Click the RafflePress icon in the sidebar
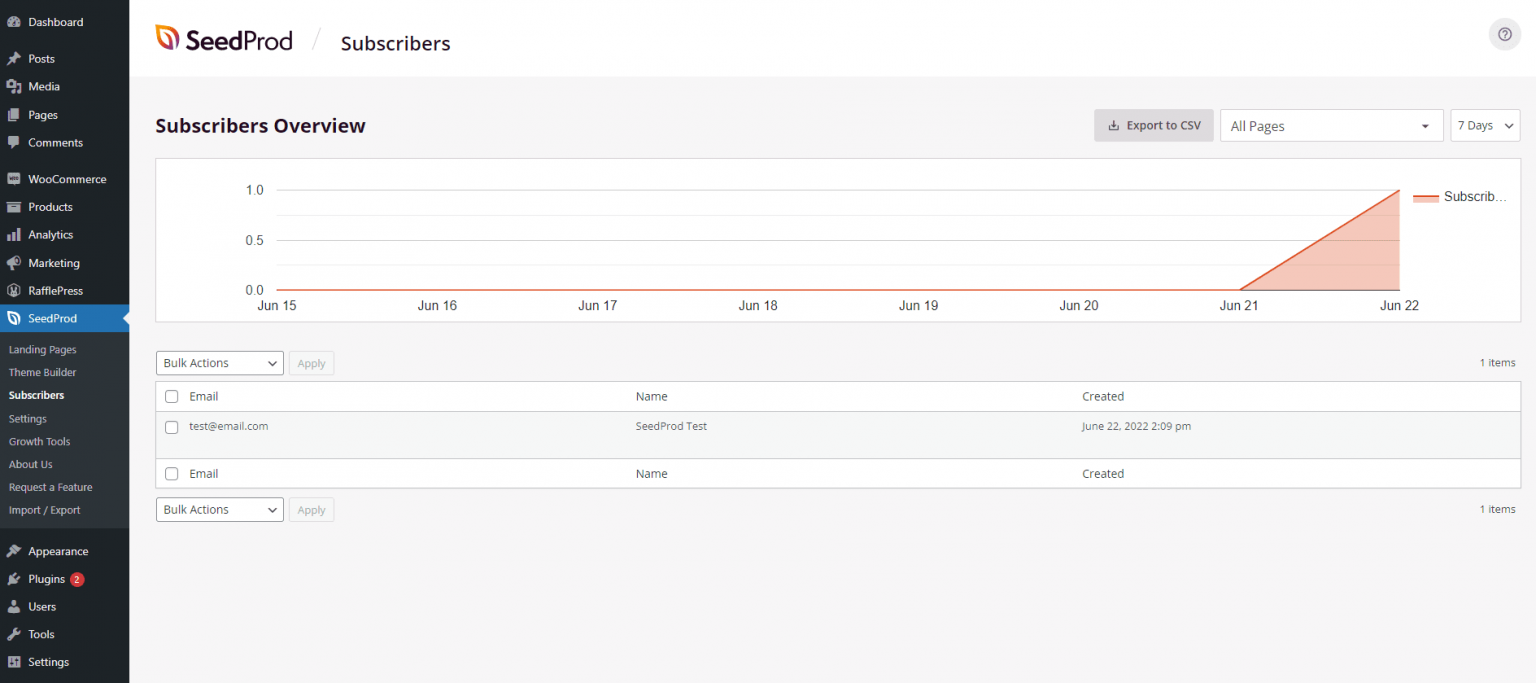Screen dimensions: 1536x683 [15, 290]
